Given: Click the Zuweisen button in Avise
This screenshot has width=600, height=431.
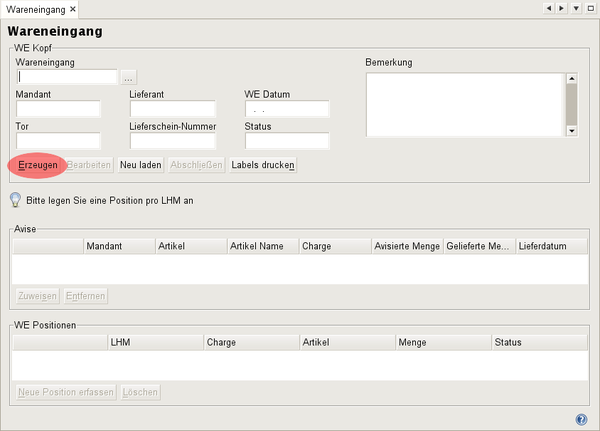Looking at the screenshot, I should pos(38,296).
